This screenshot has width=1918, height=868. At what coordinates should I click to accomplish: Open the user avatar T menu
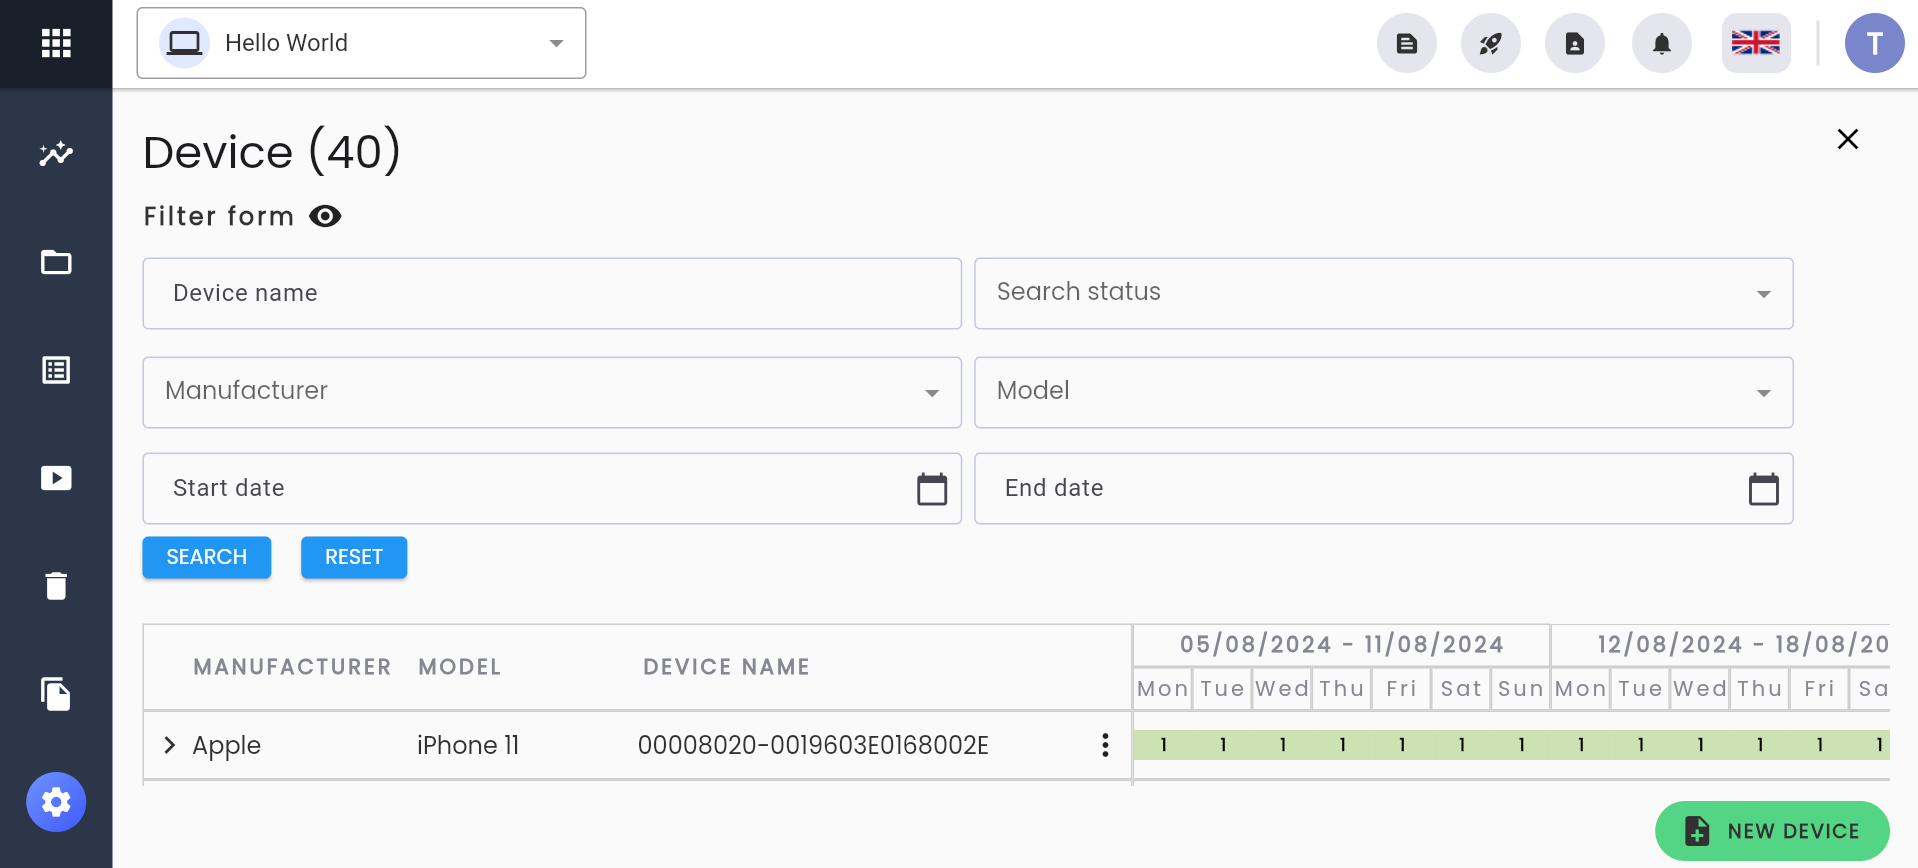1875,43
